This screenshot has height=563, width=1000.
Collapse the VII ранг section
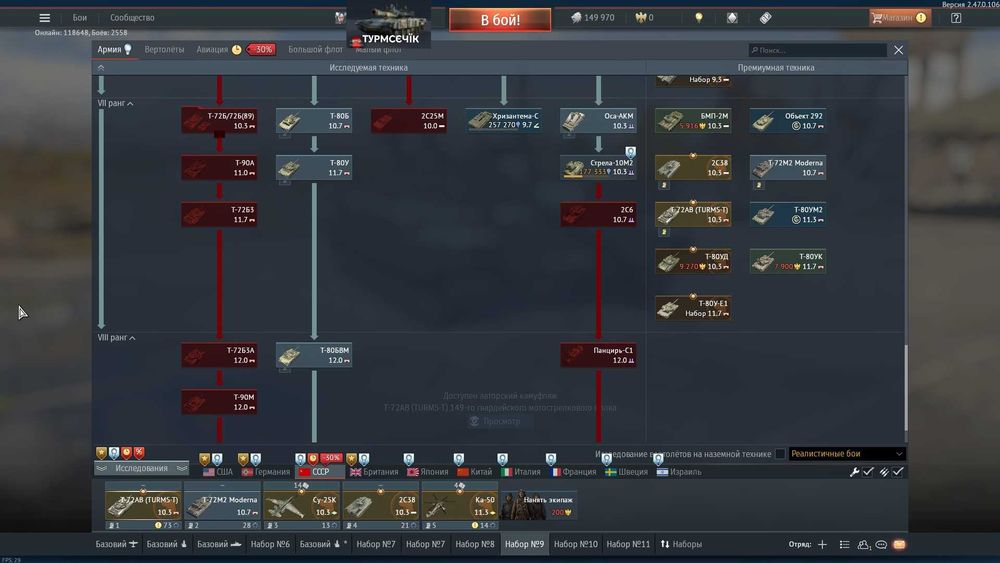pos(115,103)
